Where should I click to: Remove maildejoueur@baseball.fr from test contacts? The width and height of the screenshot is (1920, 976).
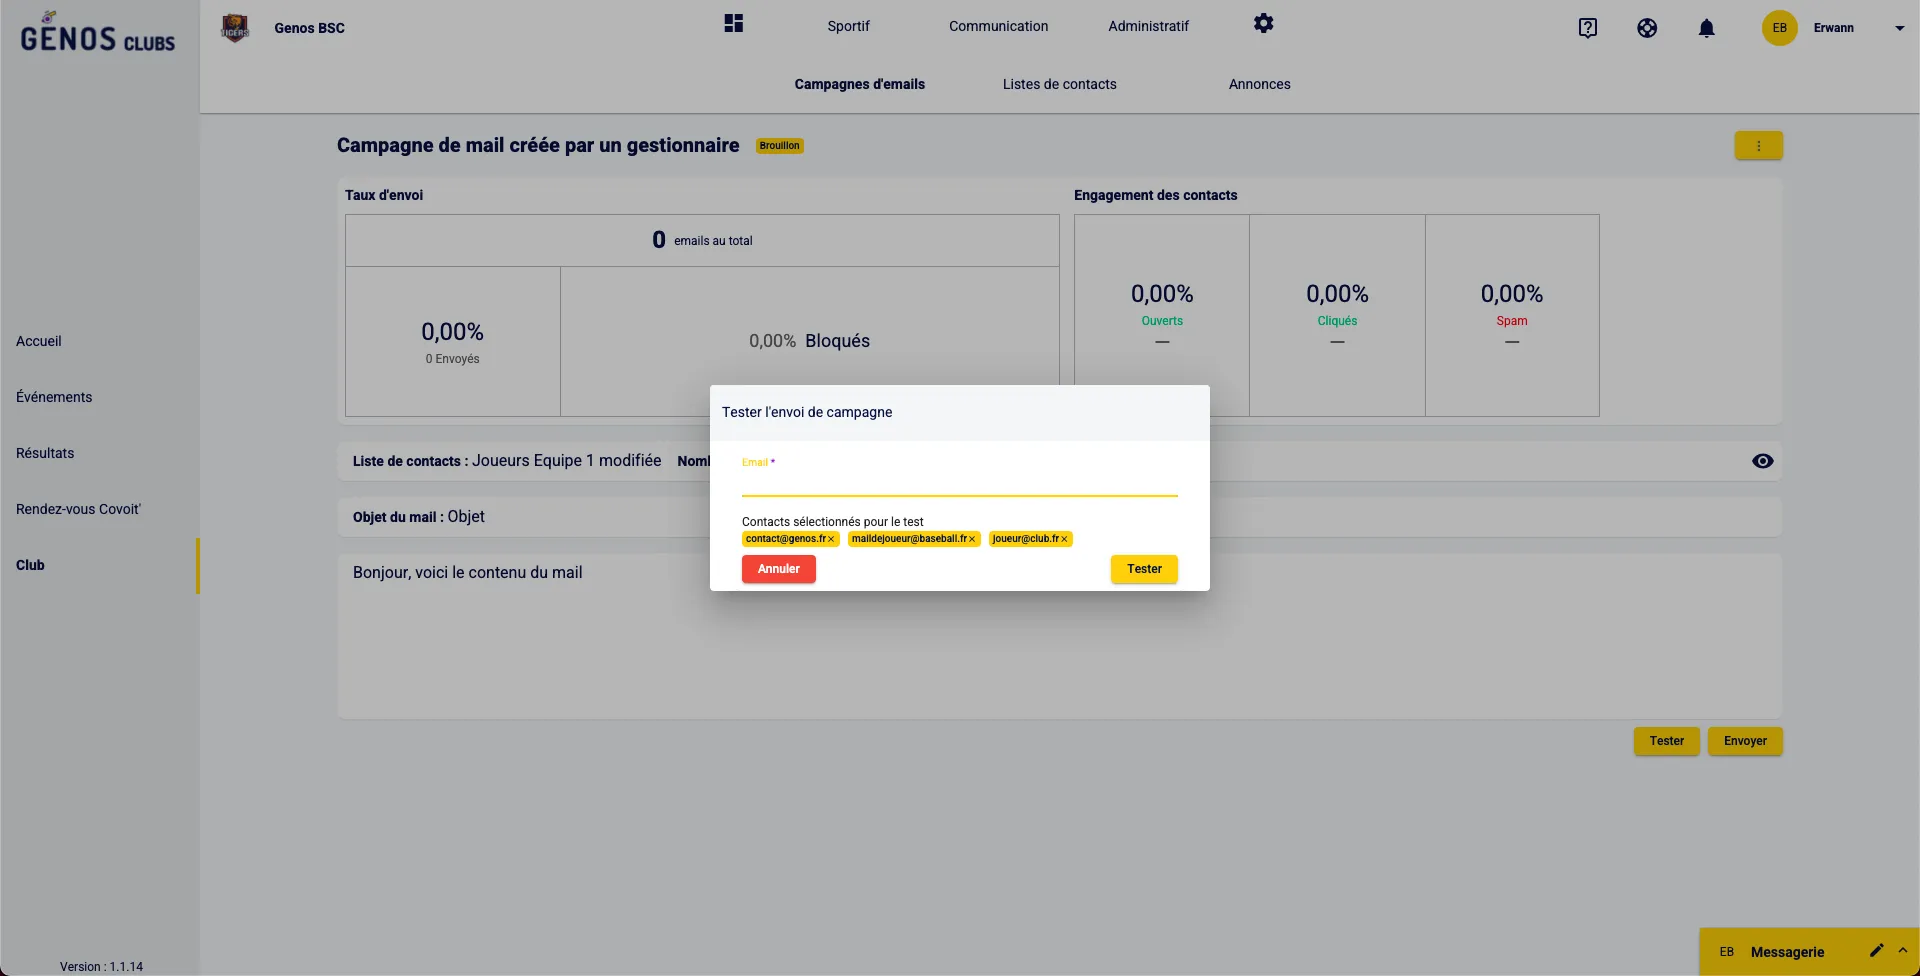pos(972,539)
